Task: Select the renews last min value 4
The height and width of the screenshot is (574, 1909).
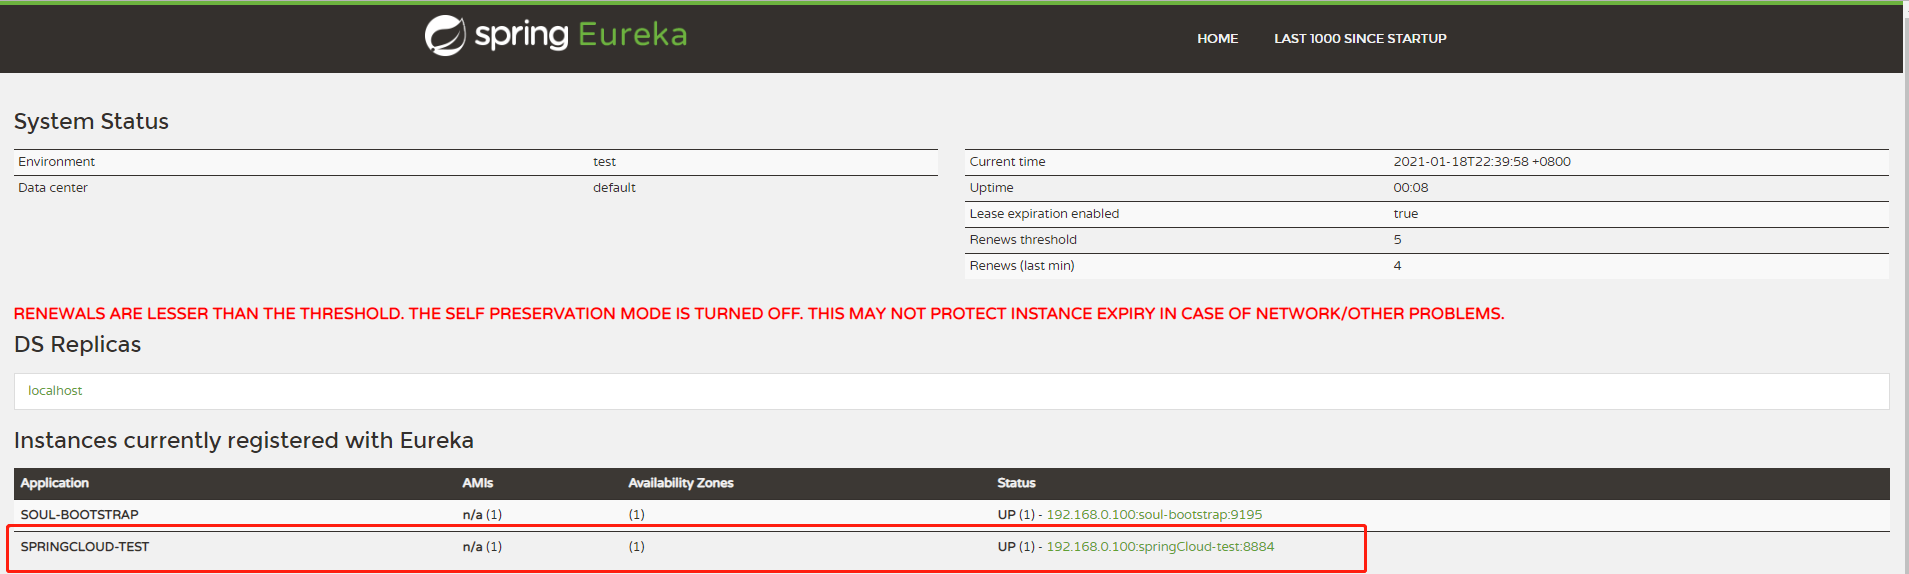Action: [1397, 266]
